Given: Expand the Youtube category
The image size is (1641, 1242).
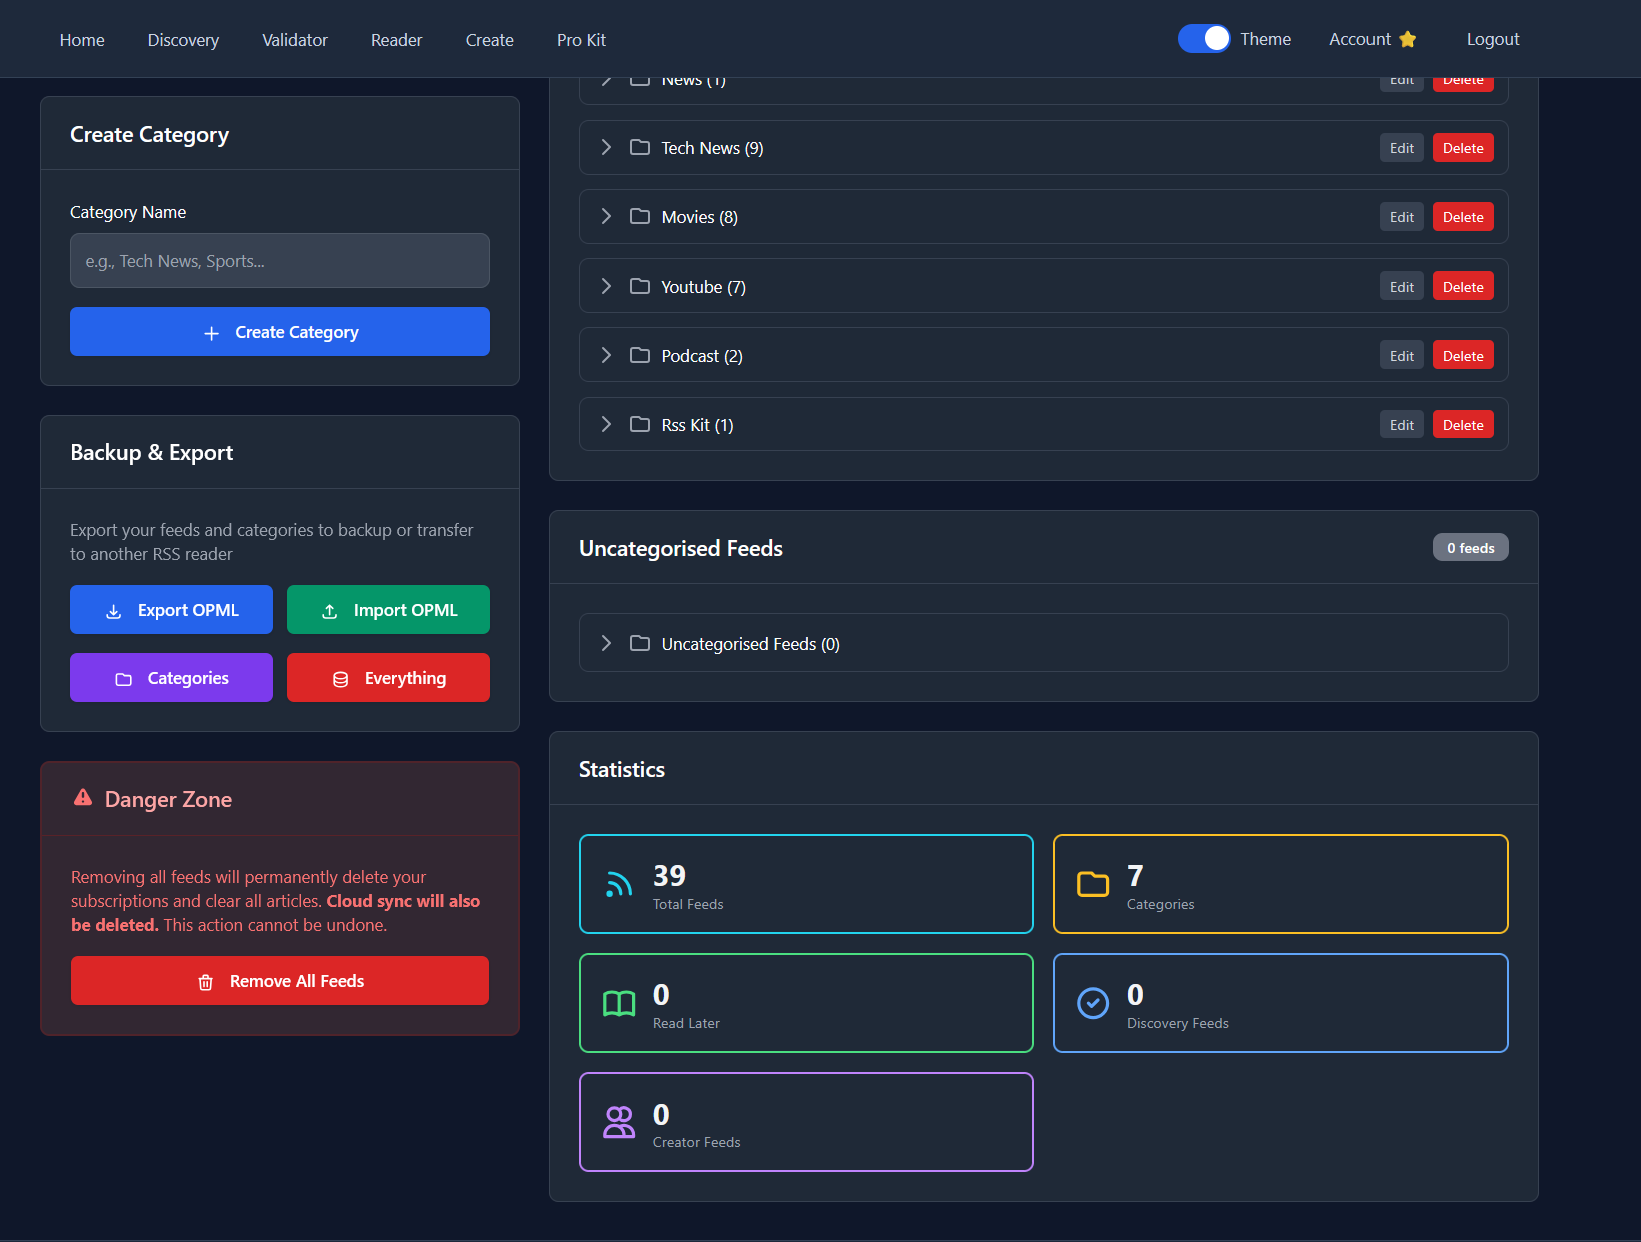Looking at the screenshot, I should tap(605, 285).
